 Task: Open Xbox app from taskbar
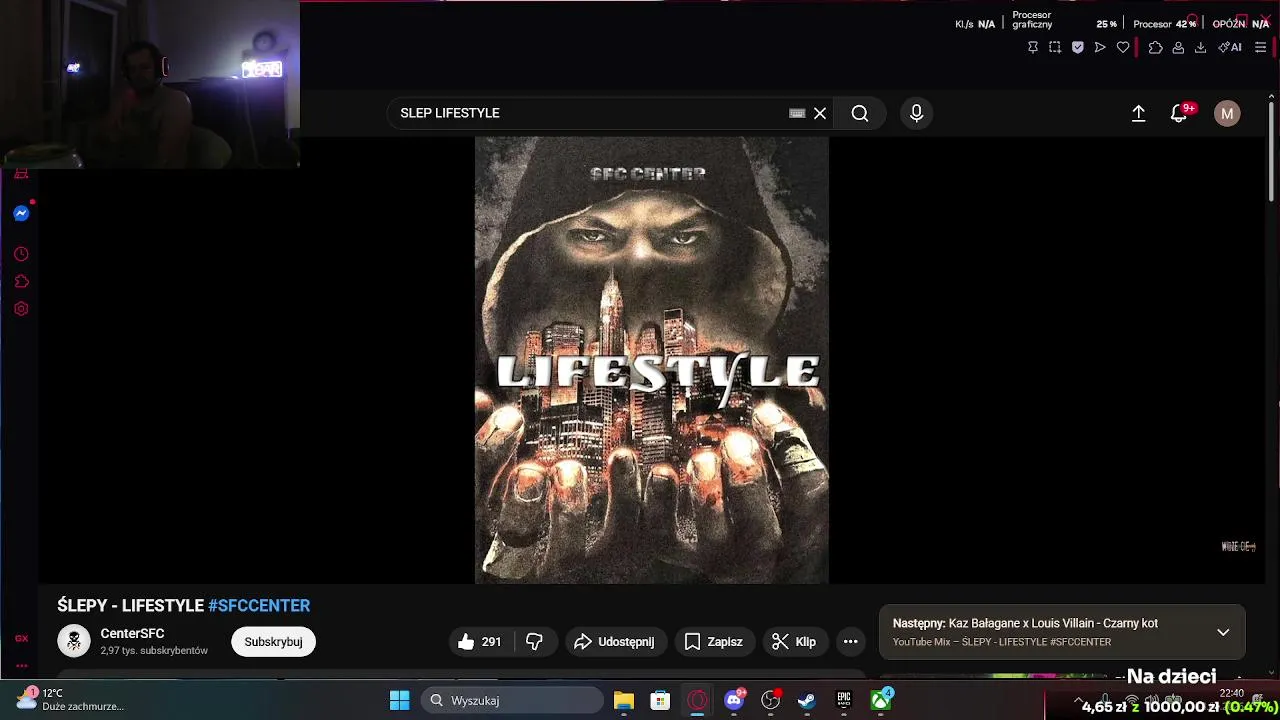point(881,700)
